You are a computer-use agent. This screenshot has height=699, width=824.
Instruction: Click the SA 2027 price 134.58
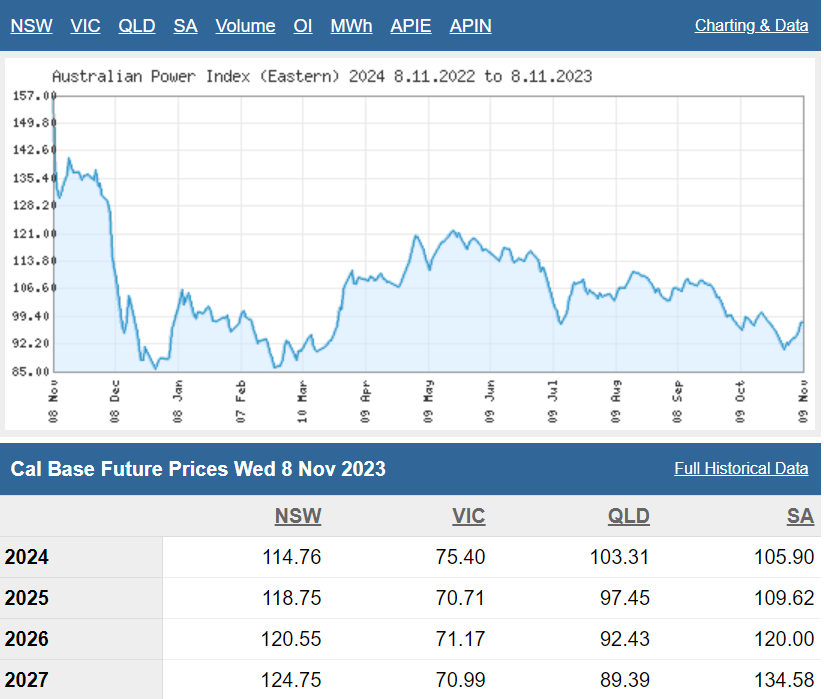784,681
